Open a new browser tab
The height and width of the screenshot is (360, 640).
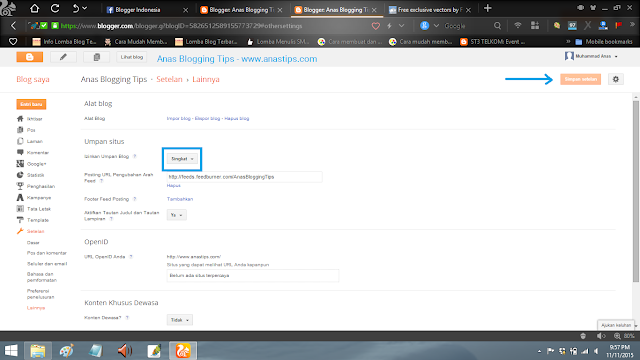pyautogui.click(x=487, y=9)
